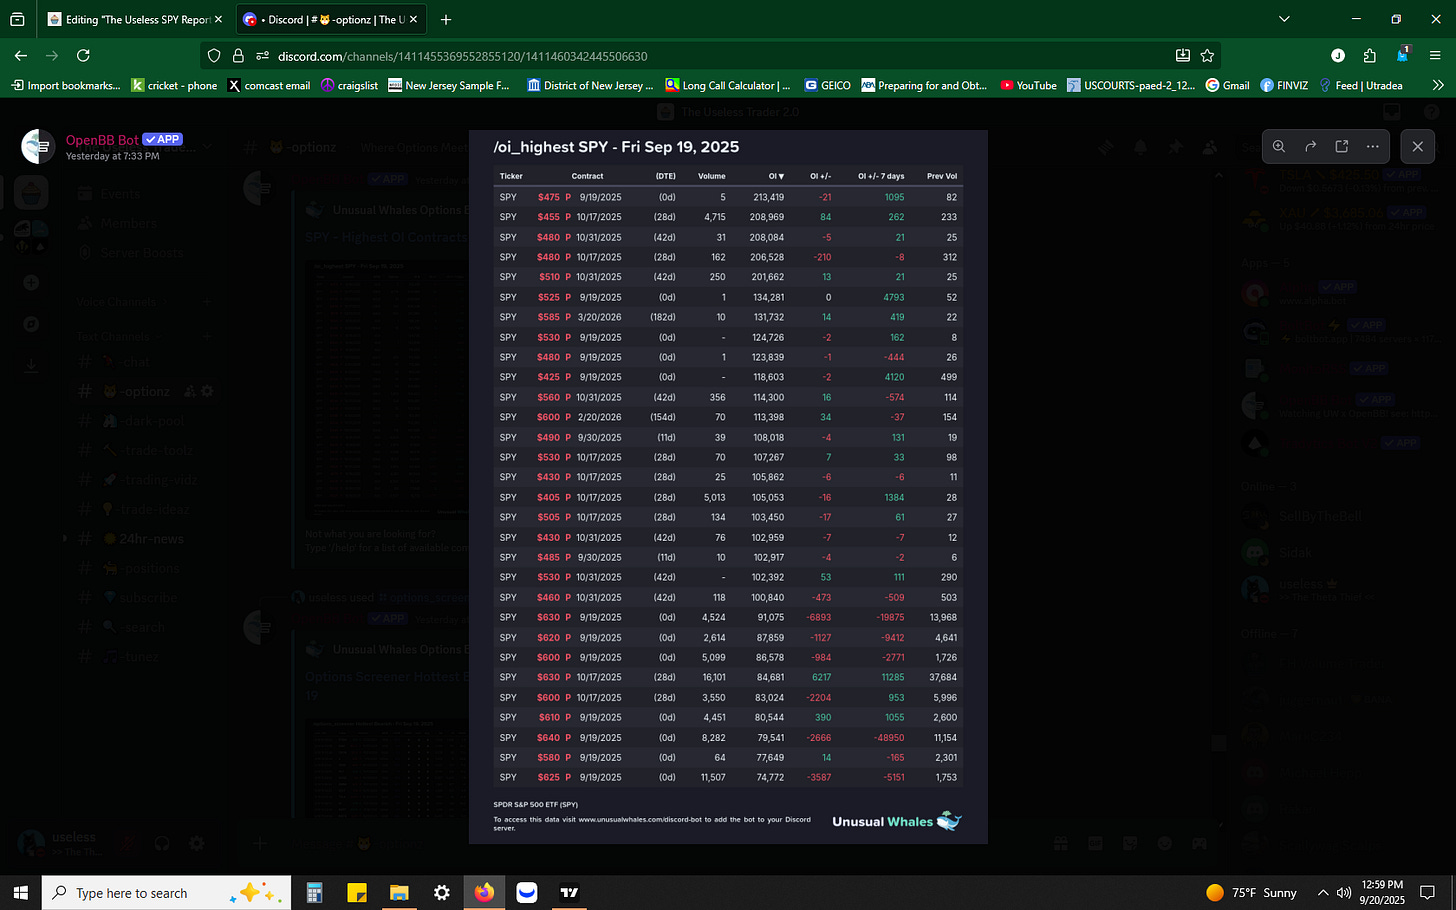1456x910 pixels.
Task: Go back with the browser back arrow
Action: click(x=21, y=56)
